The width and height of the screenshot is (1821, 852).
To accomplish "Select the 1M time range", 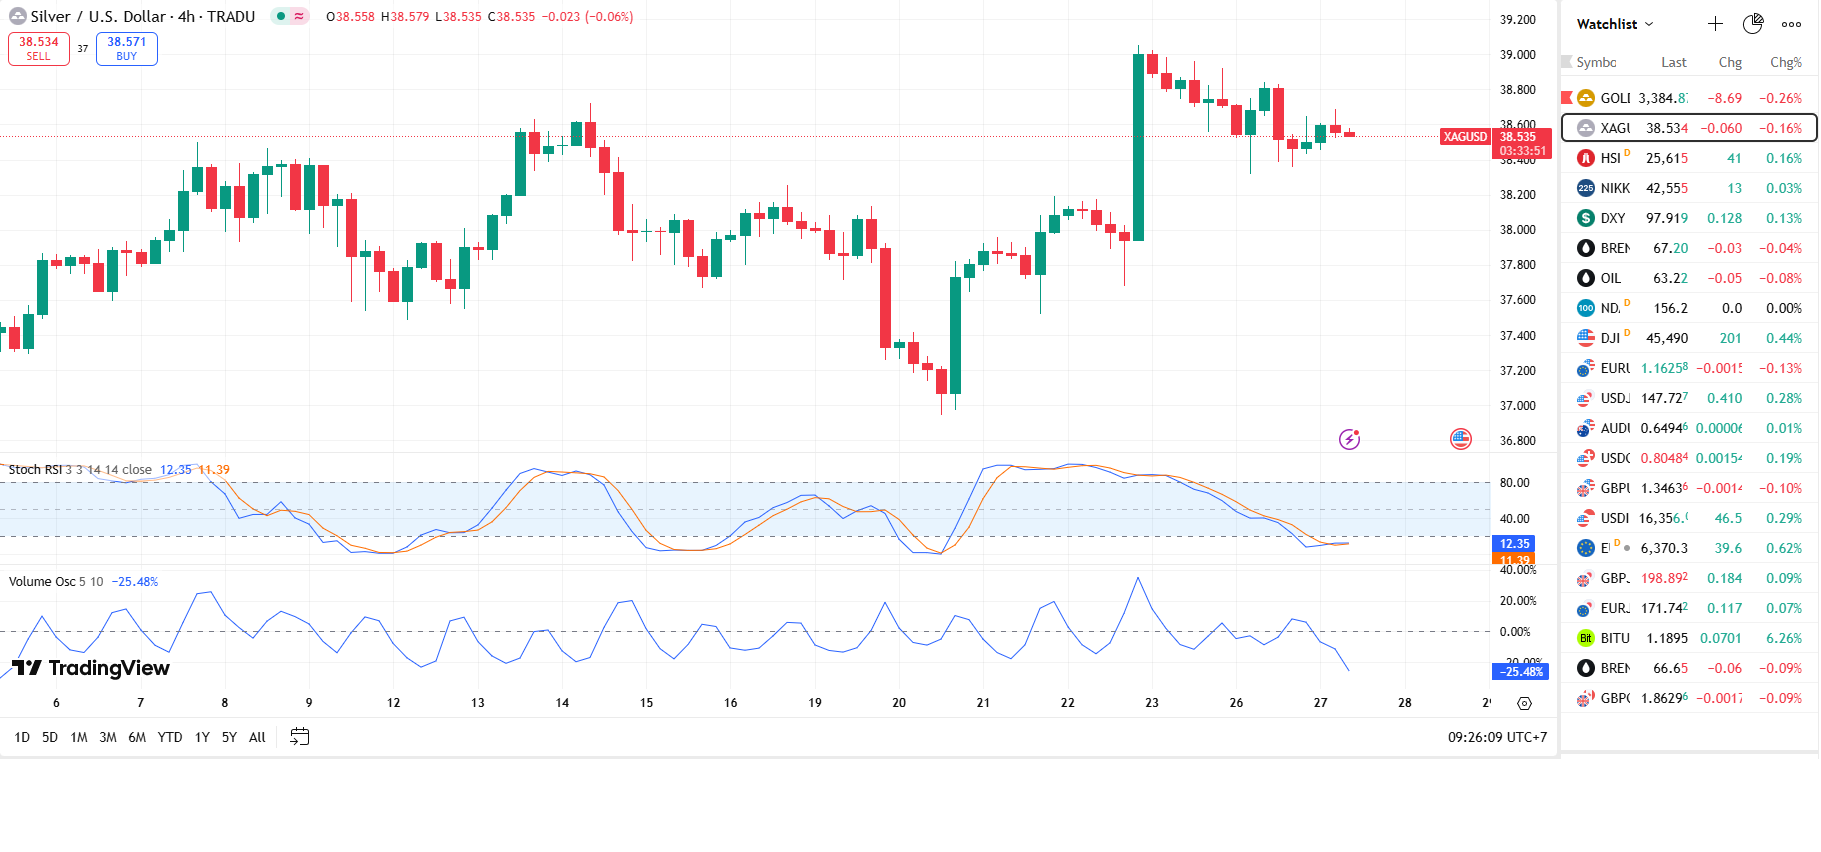I will (79, 737).
